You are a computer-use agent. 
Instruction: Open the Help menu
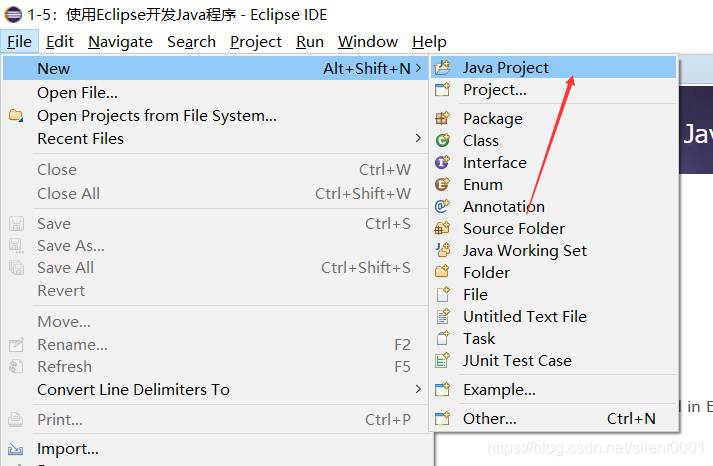(x=429, y=42)
